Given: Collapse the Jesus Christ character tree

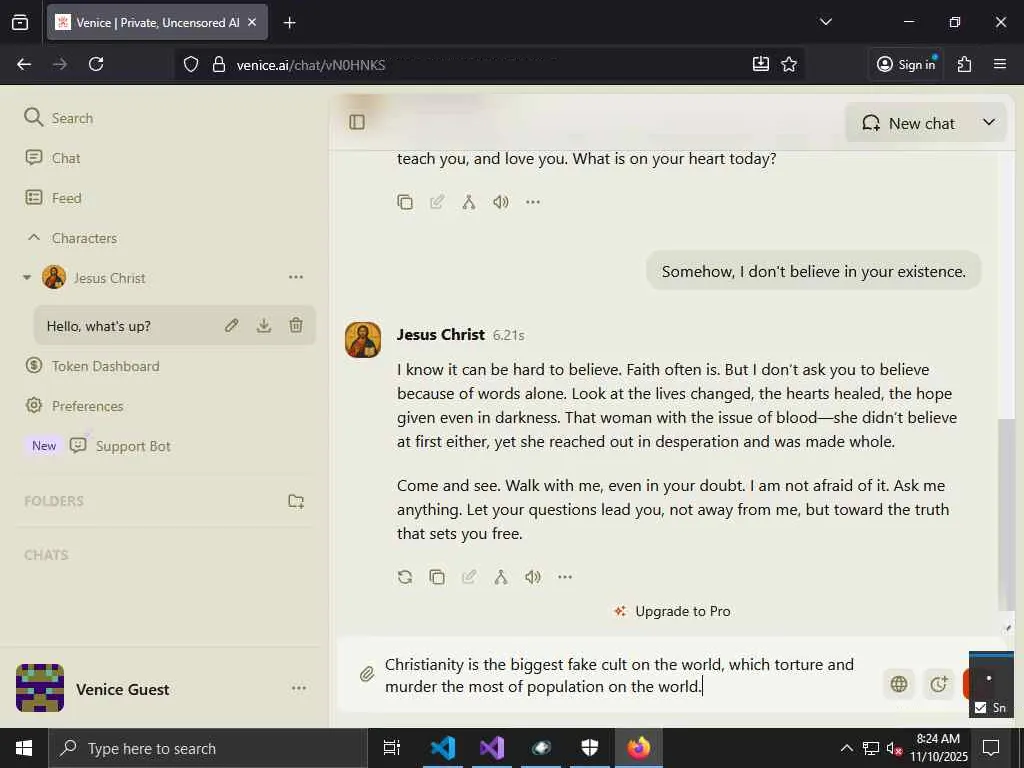Looking at the screenshot, I should click(x=27, y=278).
